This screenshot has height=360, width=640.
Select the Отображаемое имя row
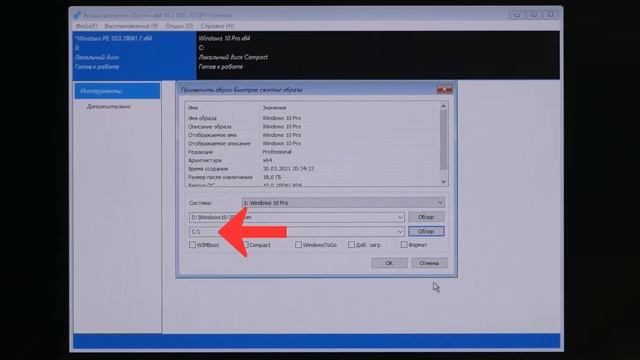(312, 135)
